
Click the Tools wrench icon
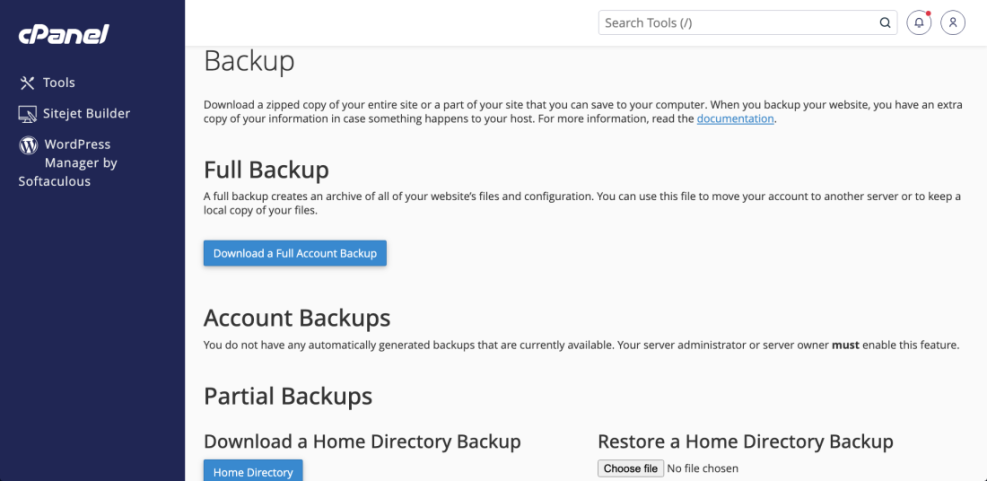click(27, 82)
